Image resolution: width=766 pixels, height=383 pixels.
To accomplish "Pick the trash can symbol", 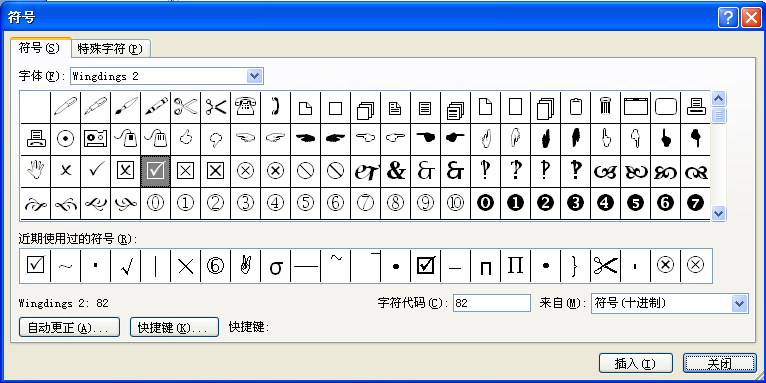I will coord(605,106).
